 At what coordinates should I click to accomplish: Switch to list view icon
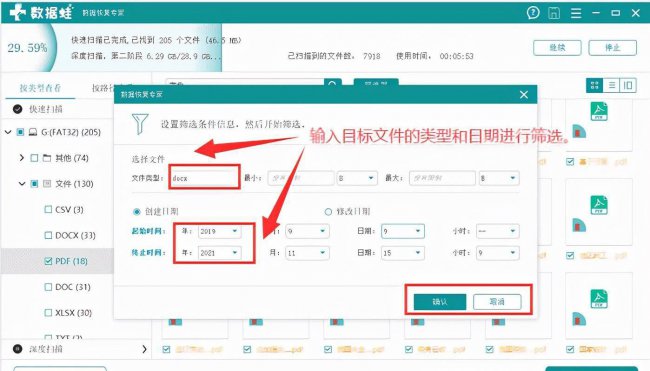[x=611, y=85]
